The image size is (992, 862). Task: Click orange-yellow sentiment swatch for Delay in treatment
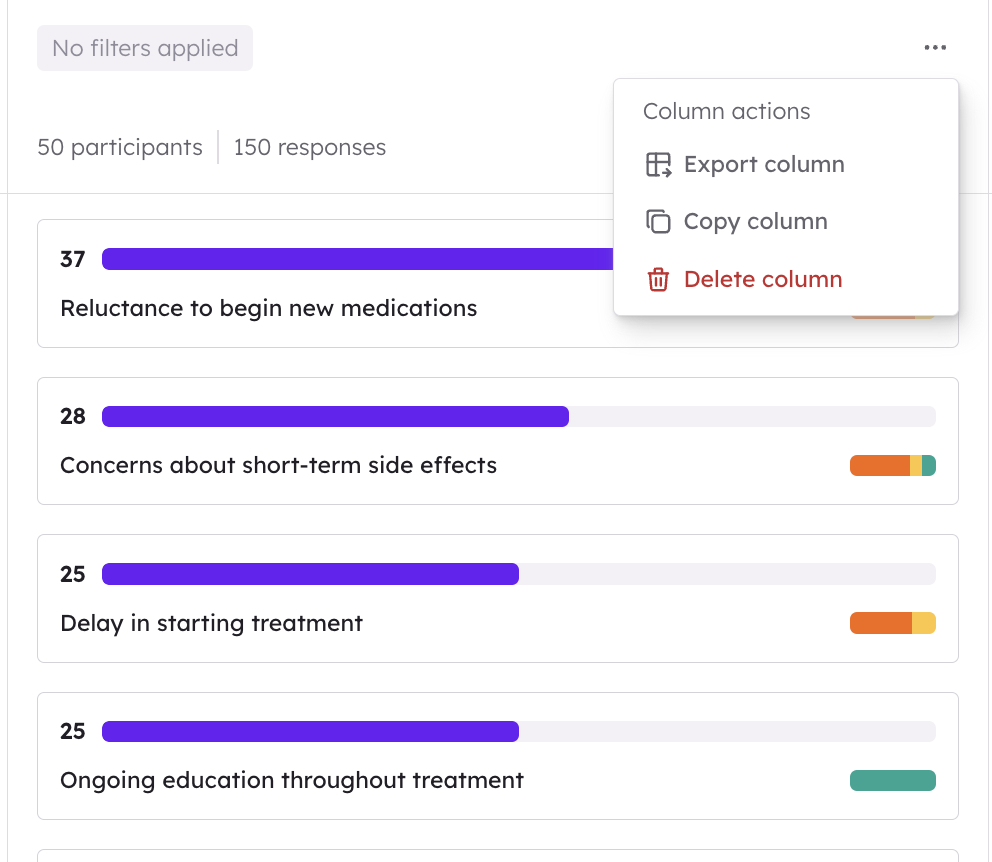pos(892,623)
